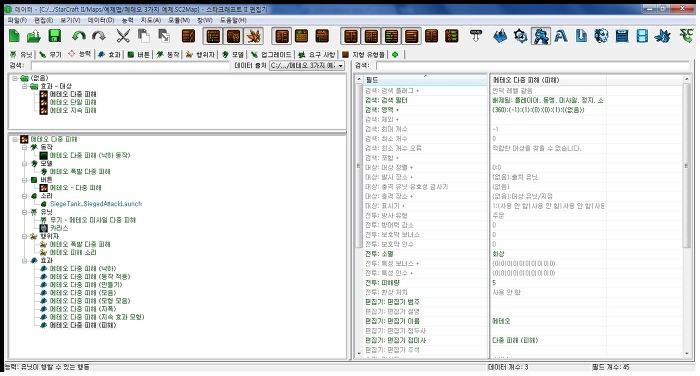Open the 모듈(M) menu
The height and width of the screenshot is (376, 700).
click(x=179, y=20)
